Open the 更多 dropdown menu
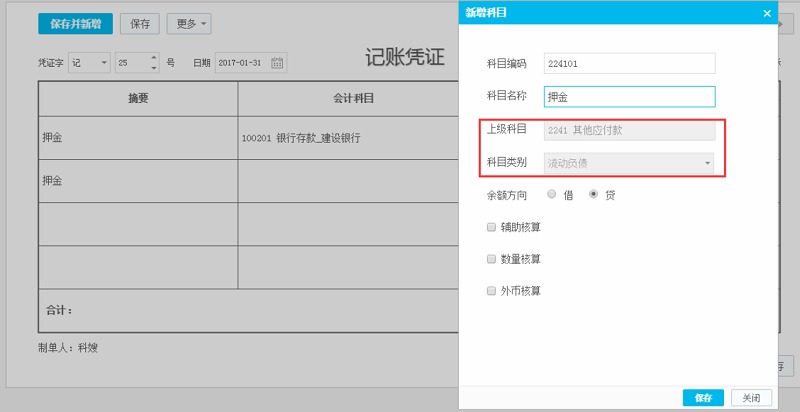Screen dimensions: 800x412 (187, 24)
